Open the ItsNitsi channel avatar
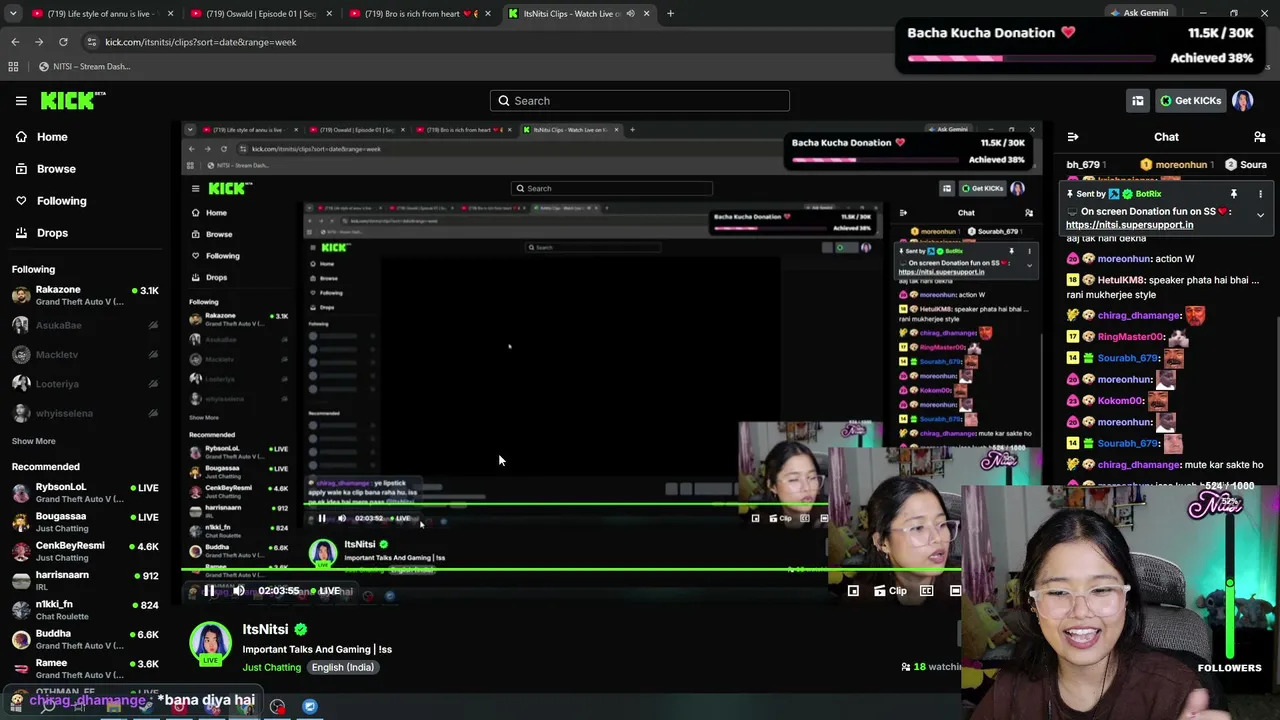The width and height of the screenshot is (1280, 720). click(x=210, y=643)
